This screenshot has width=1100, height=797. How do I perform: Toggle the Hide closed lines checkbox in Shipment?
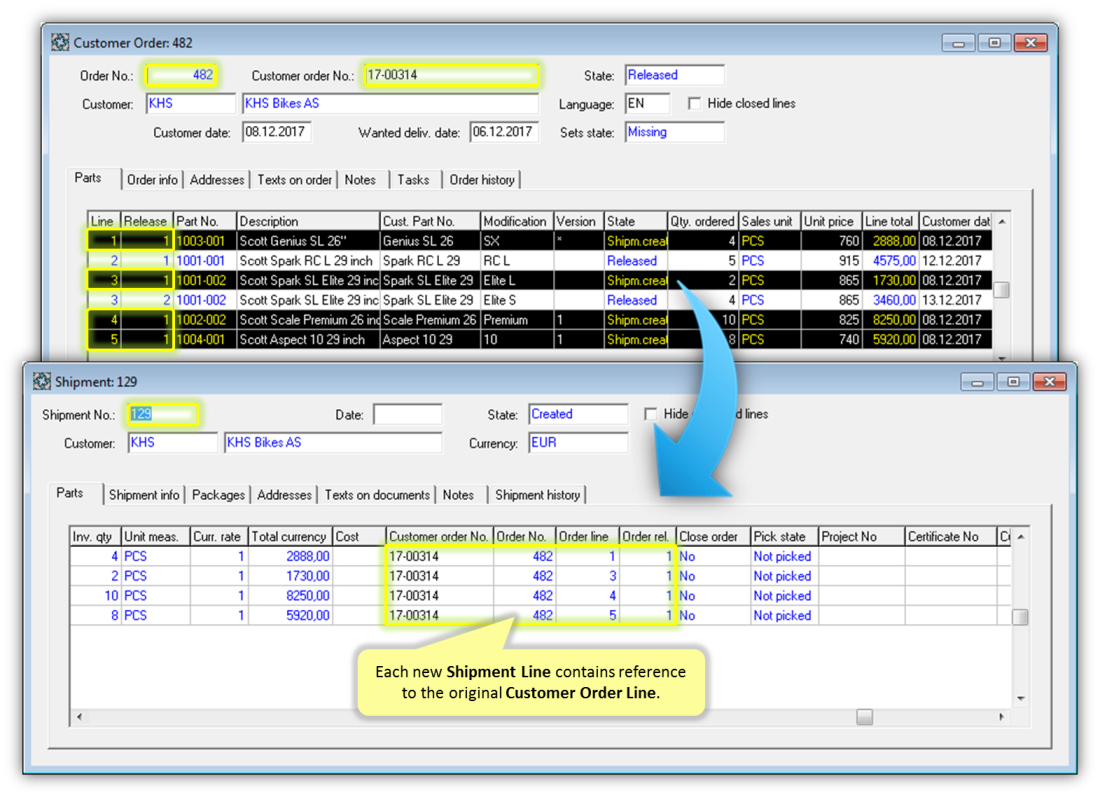click(650, 414)
